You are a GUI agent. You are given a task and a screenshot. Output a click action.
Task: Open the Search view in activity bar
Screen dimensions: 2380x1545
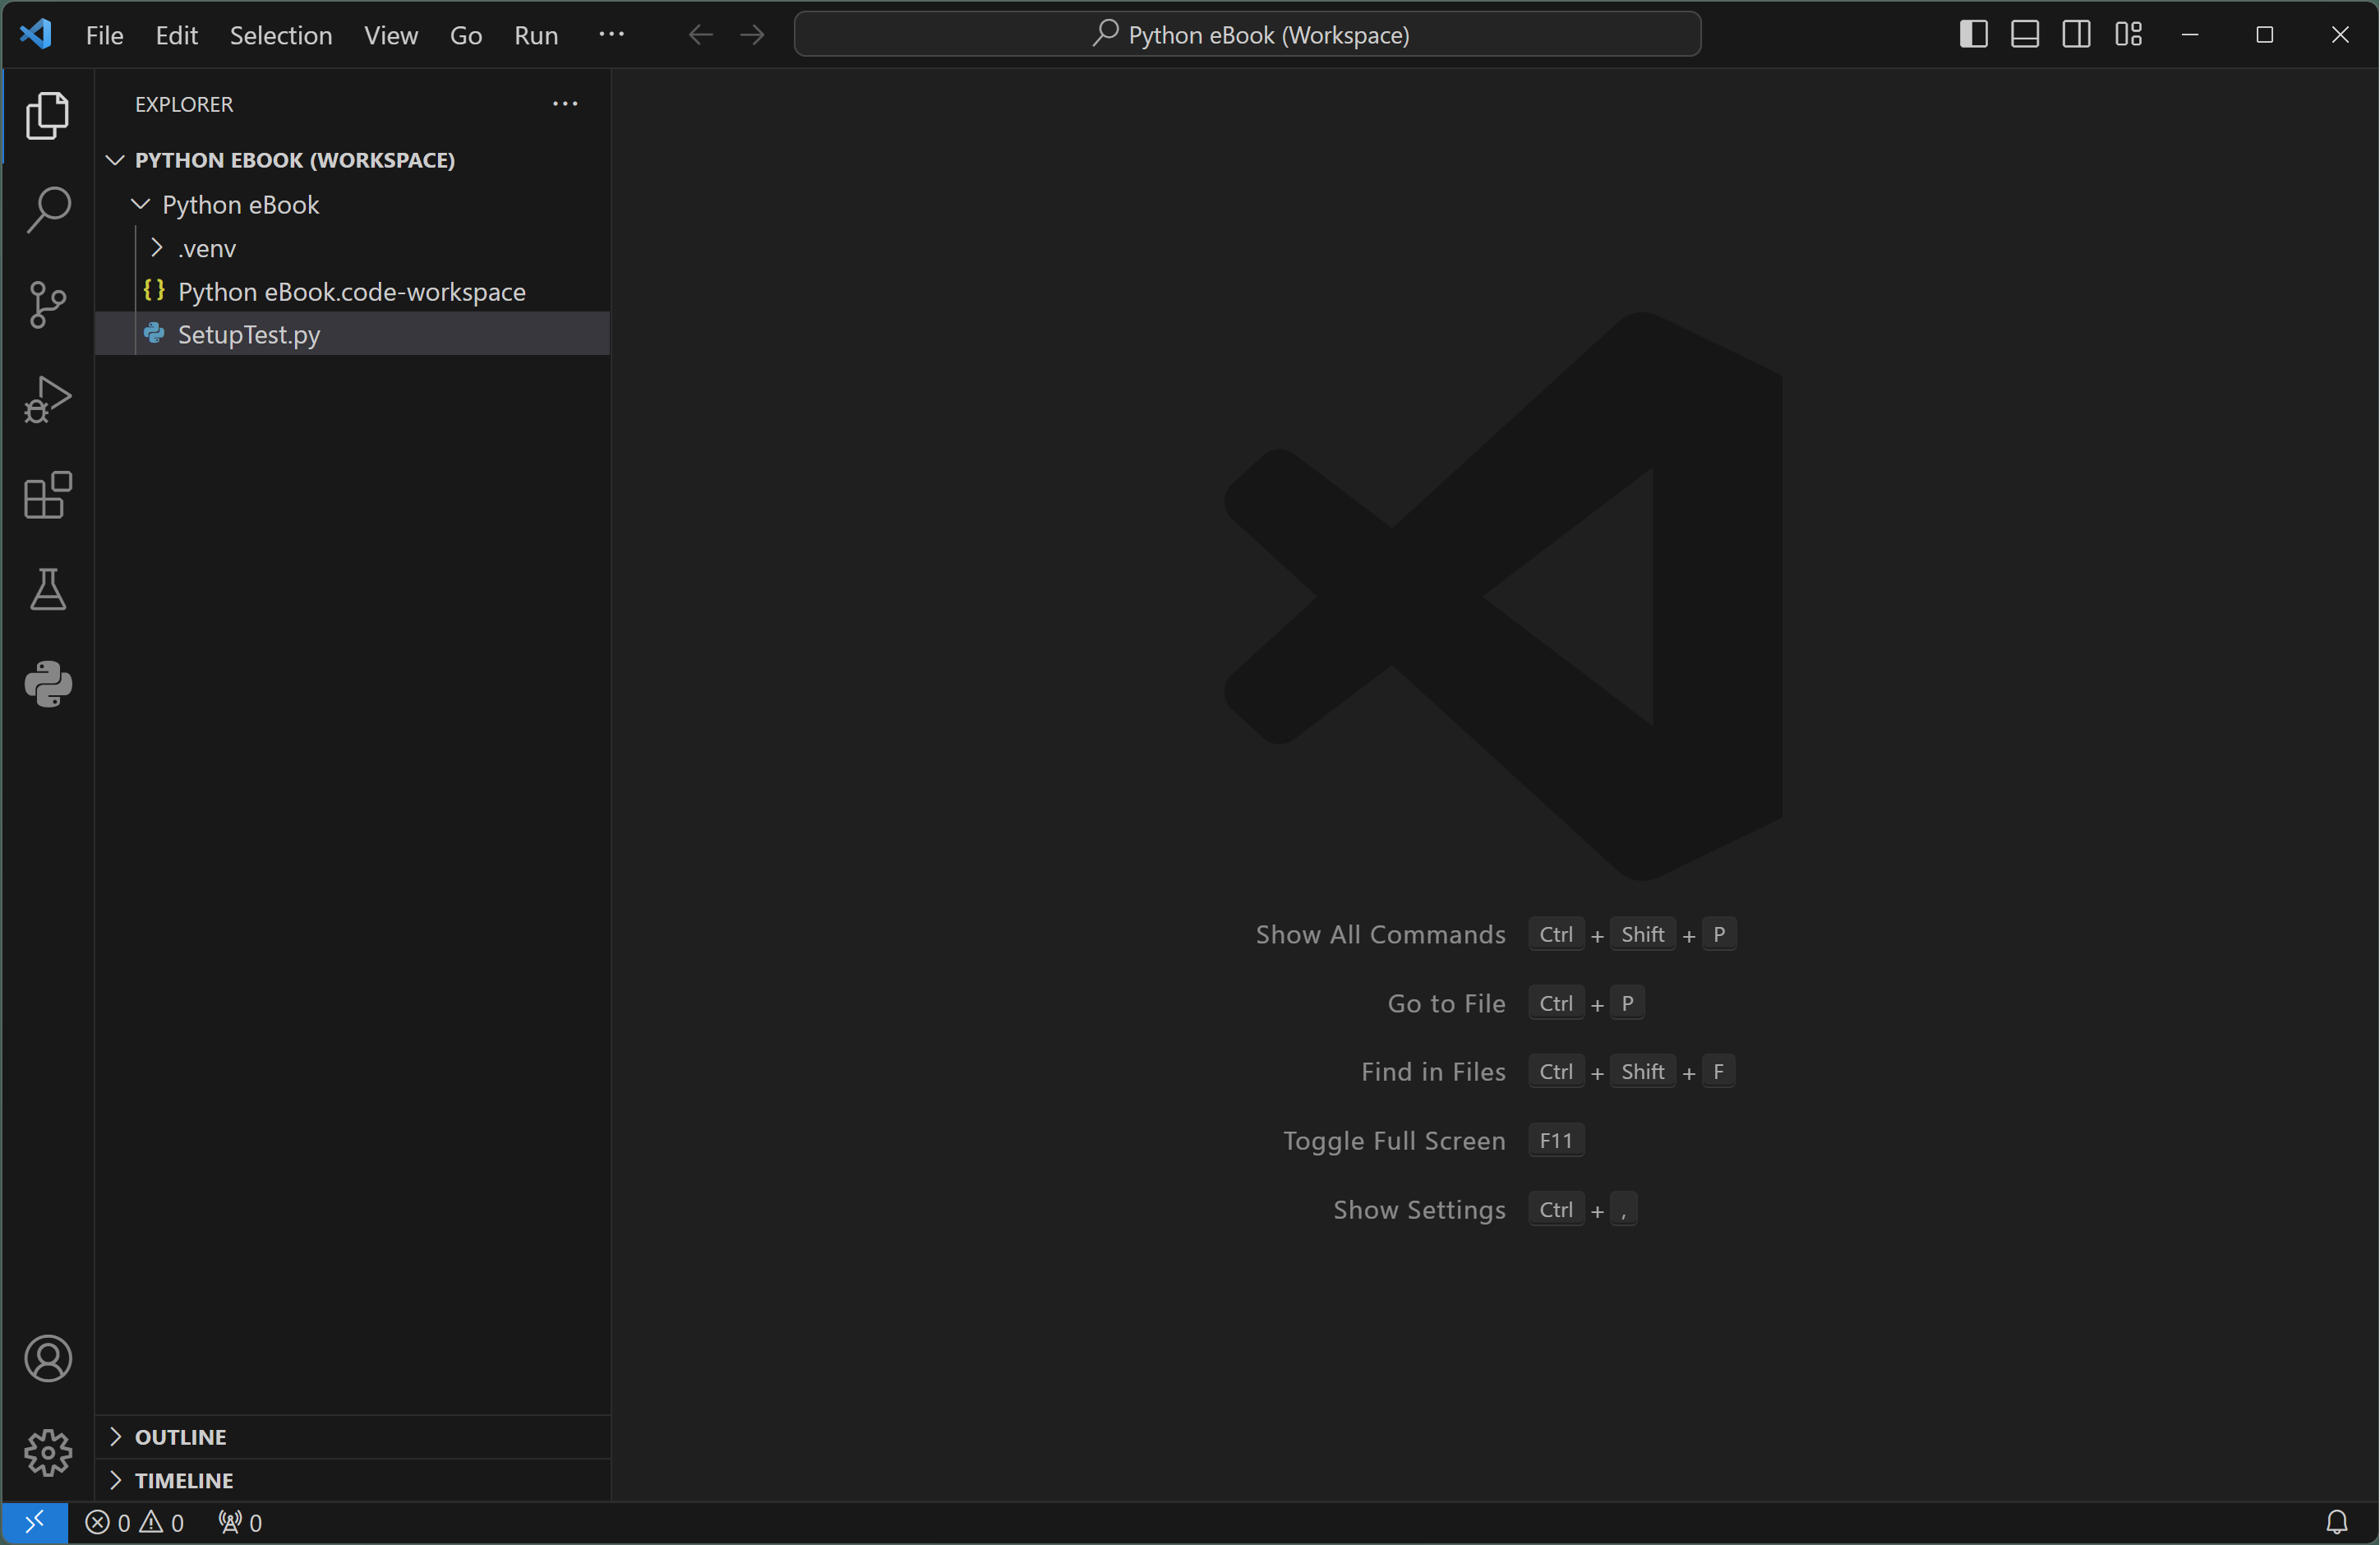[x=47, y=209]
